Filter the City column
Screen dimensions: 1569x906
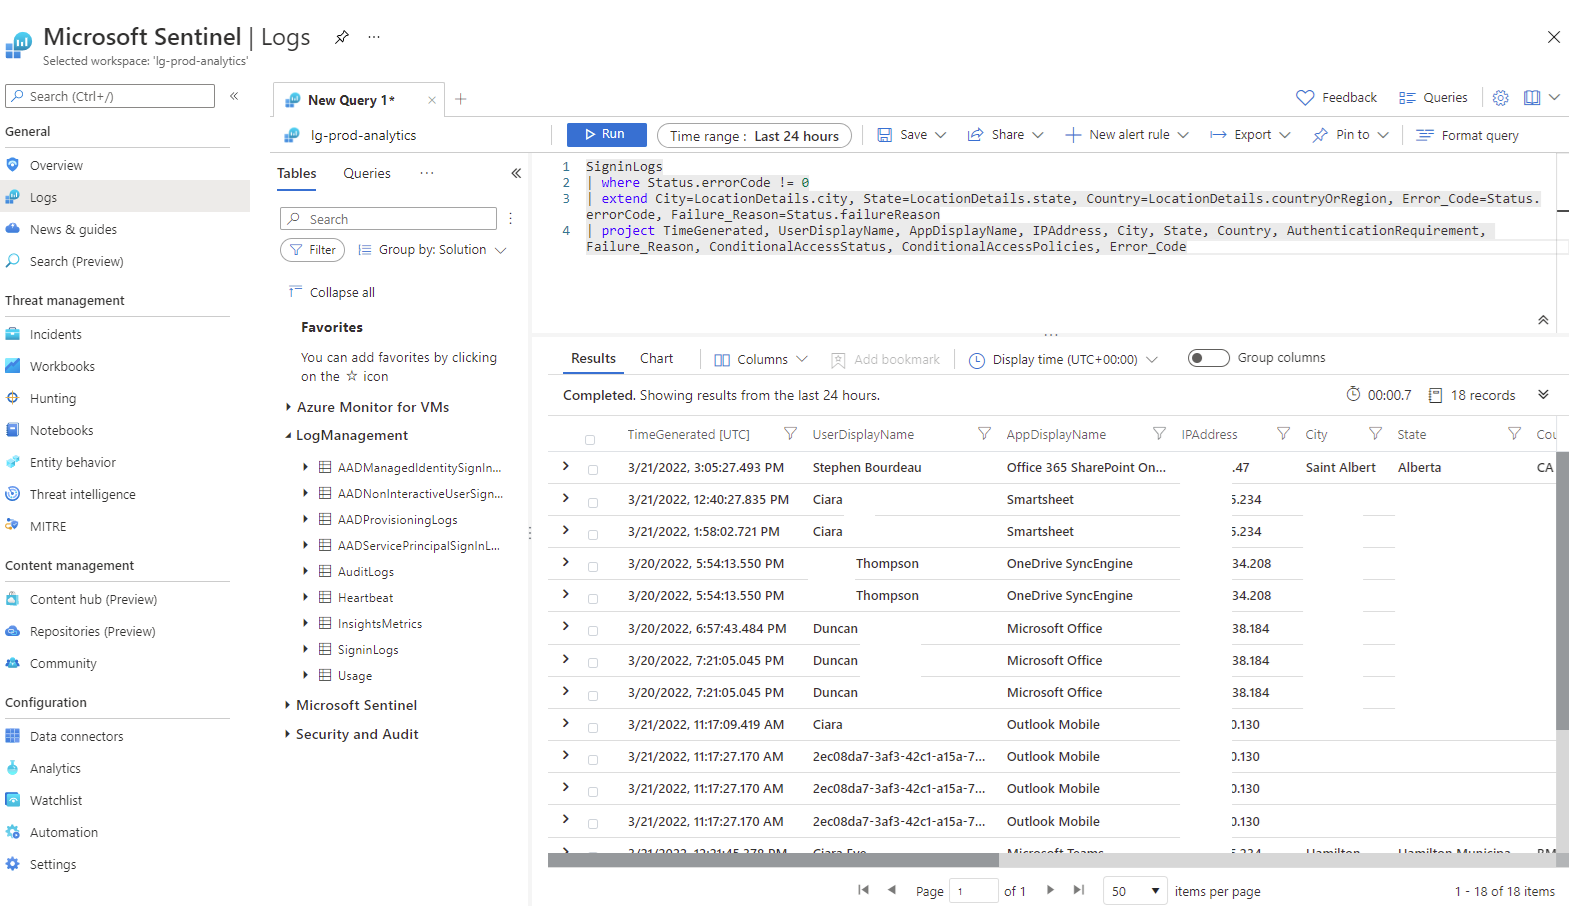[x=1375, y=433]
